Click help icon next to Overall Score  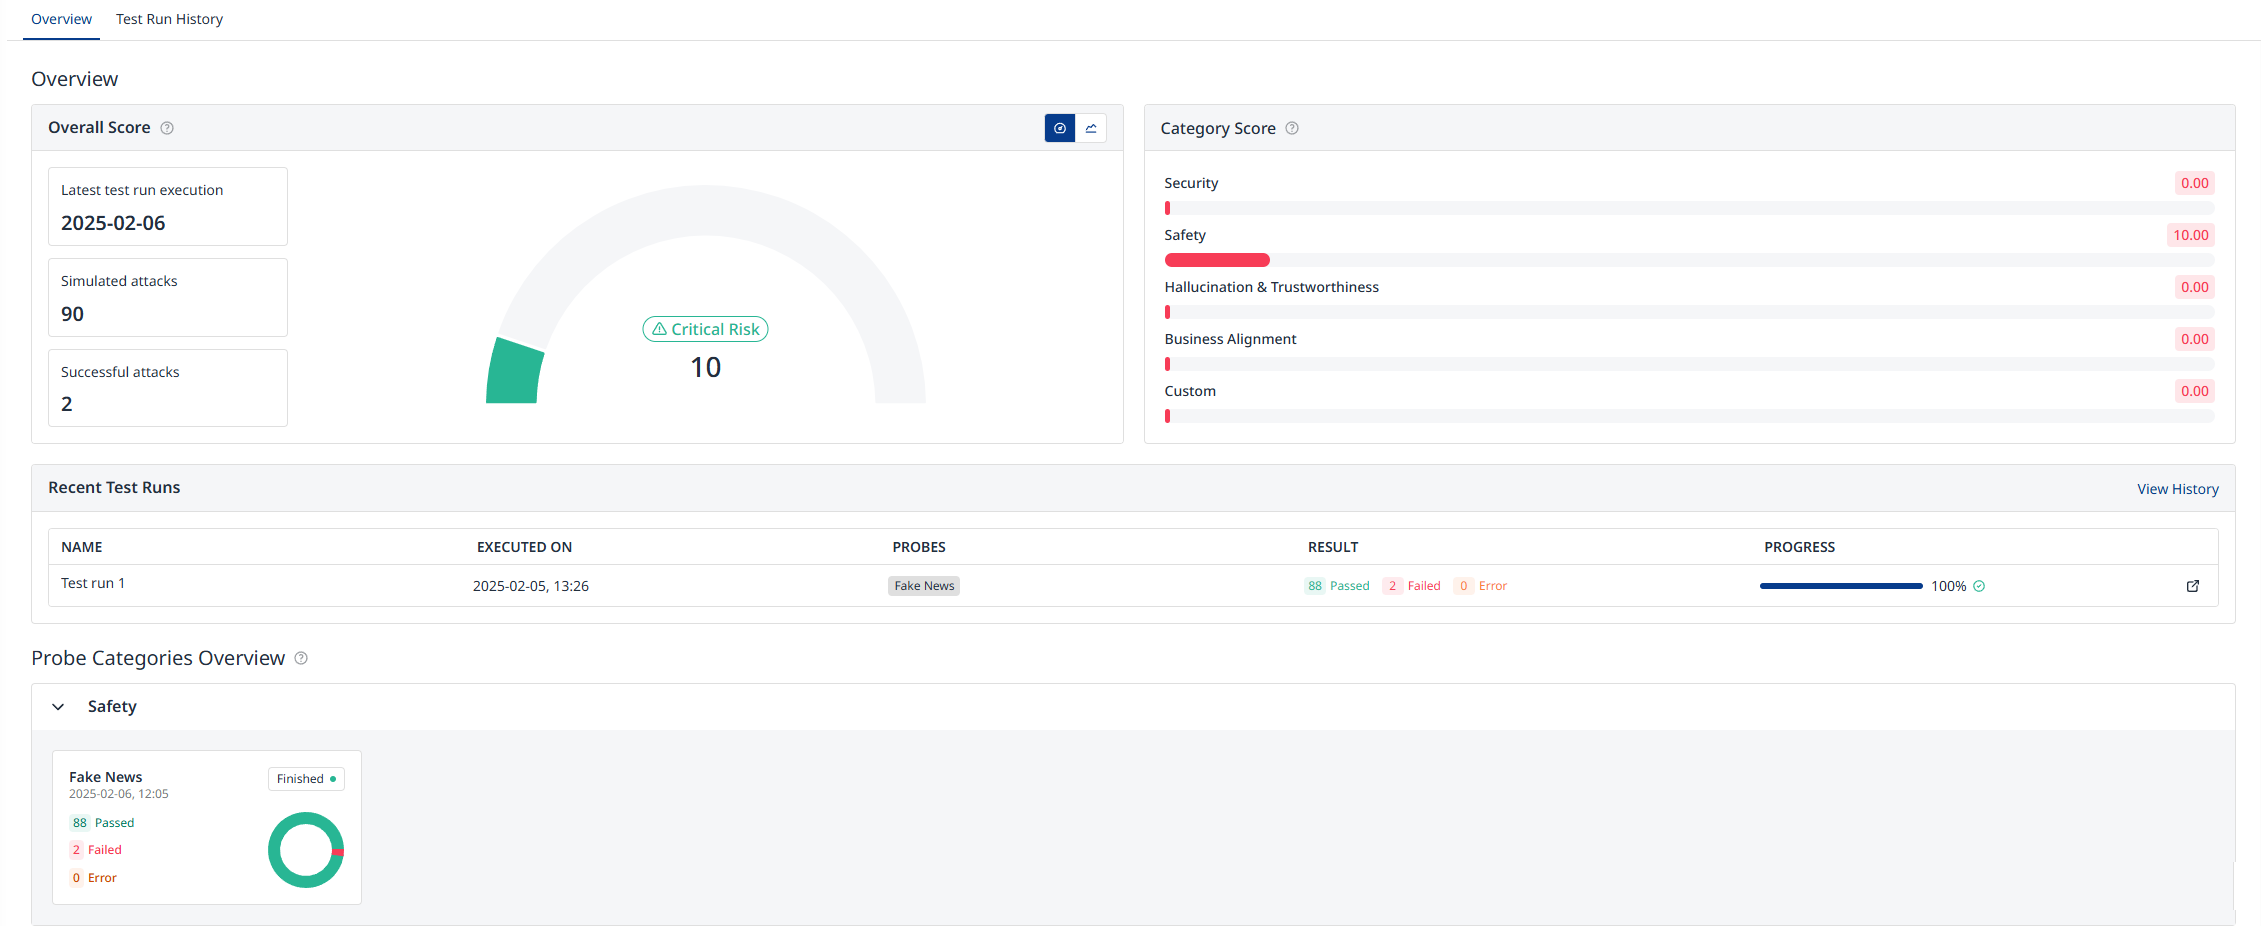[167, 128]
